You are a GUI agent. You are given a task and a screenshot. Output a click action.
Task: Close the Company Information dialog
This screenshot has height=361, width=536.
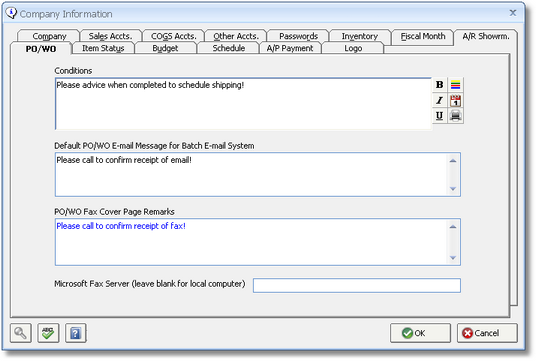click(513, 13)
